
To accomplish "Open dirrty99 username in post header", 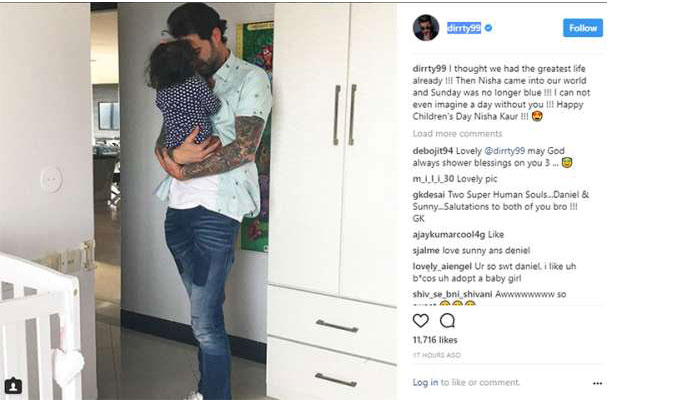I will coord(464,28).
